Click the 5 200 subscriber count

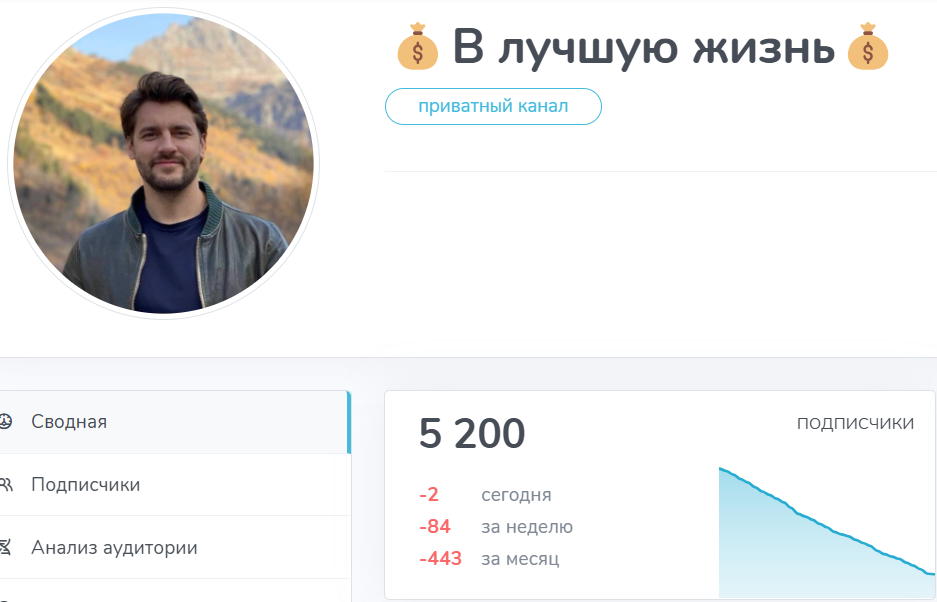tap(471, 434)
